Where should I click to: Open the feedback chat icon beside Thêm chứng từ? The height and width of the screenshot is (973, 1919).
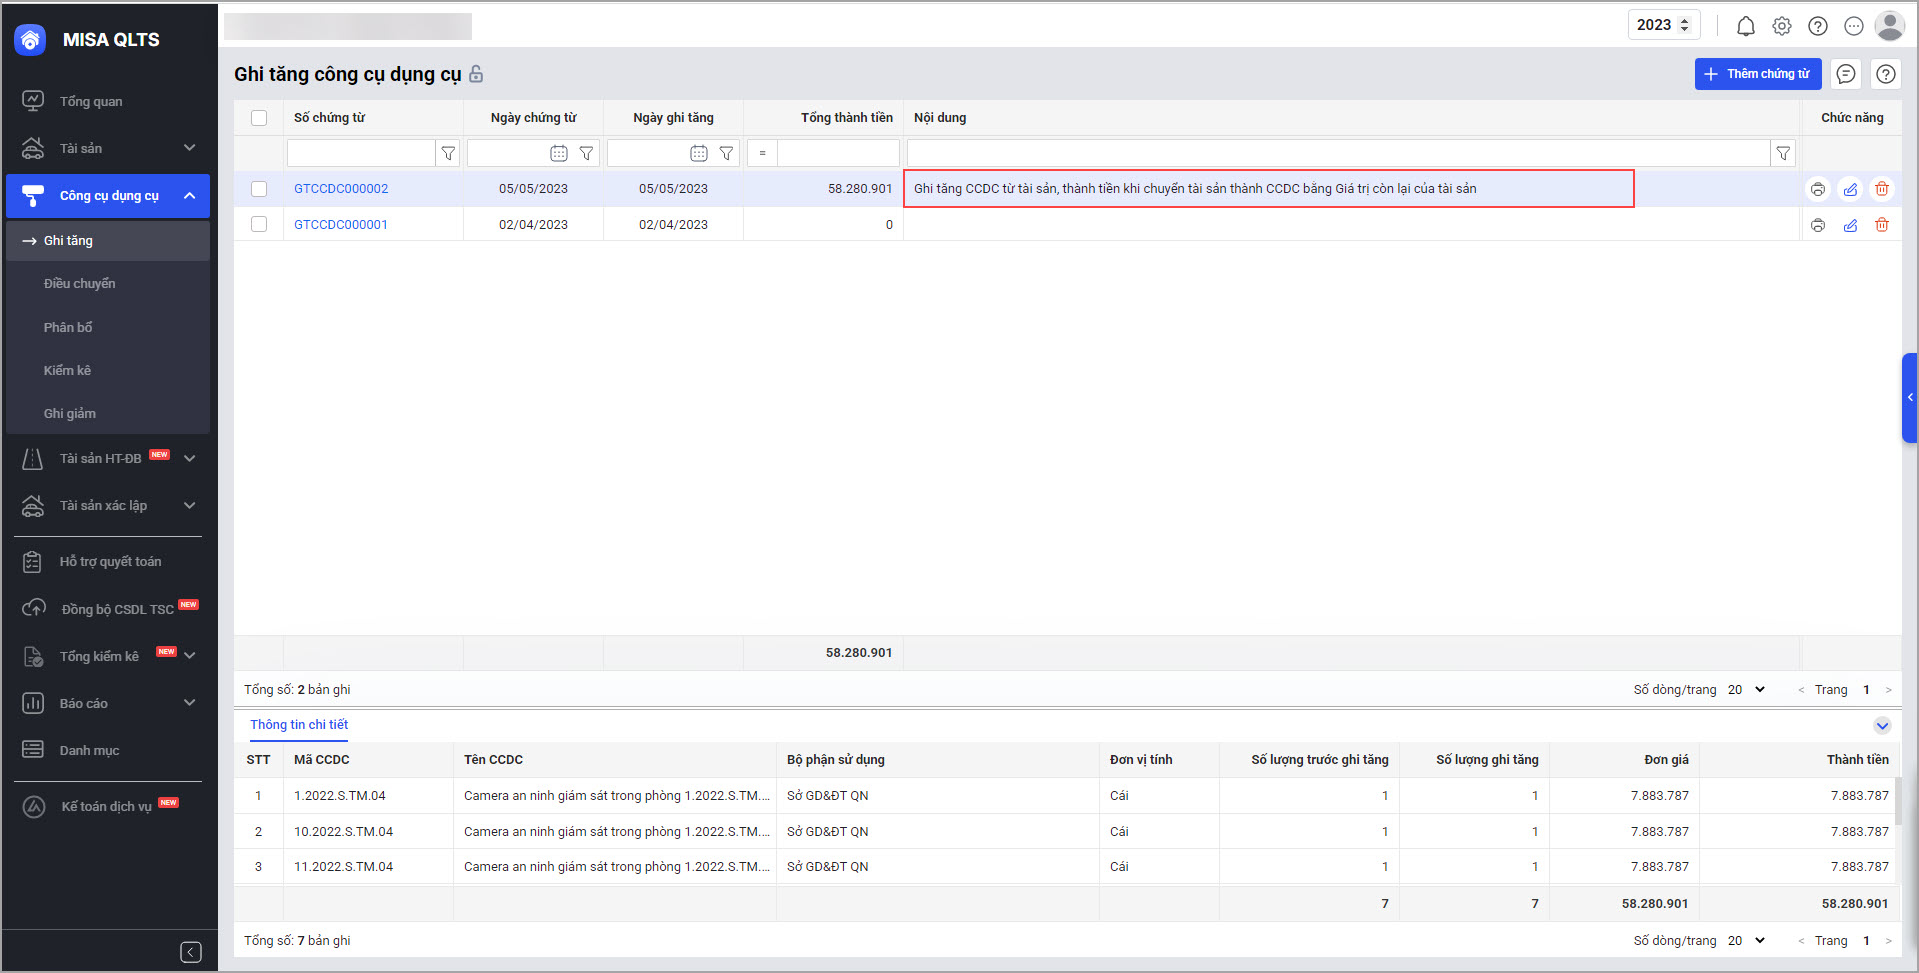(x=1845, y=74)
